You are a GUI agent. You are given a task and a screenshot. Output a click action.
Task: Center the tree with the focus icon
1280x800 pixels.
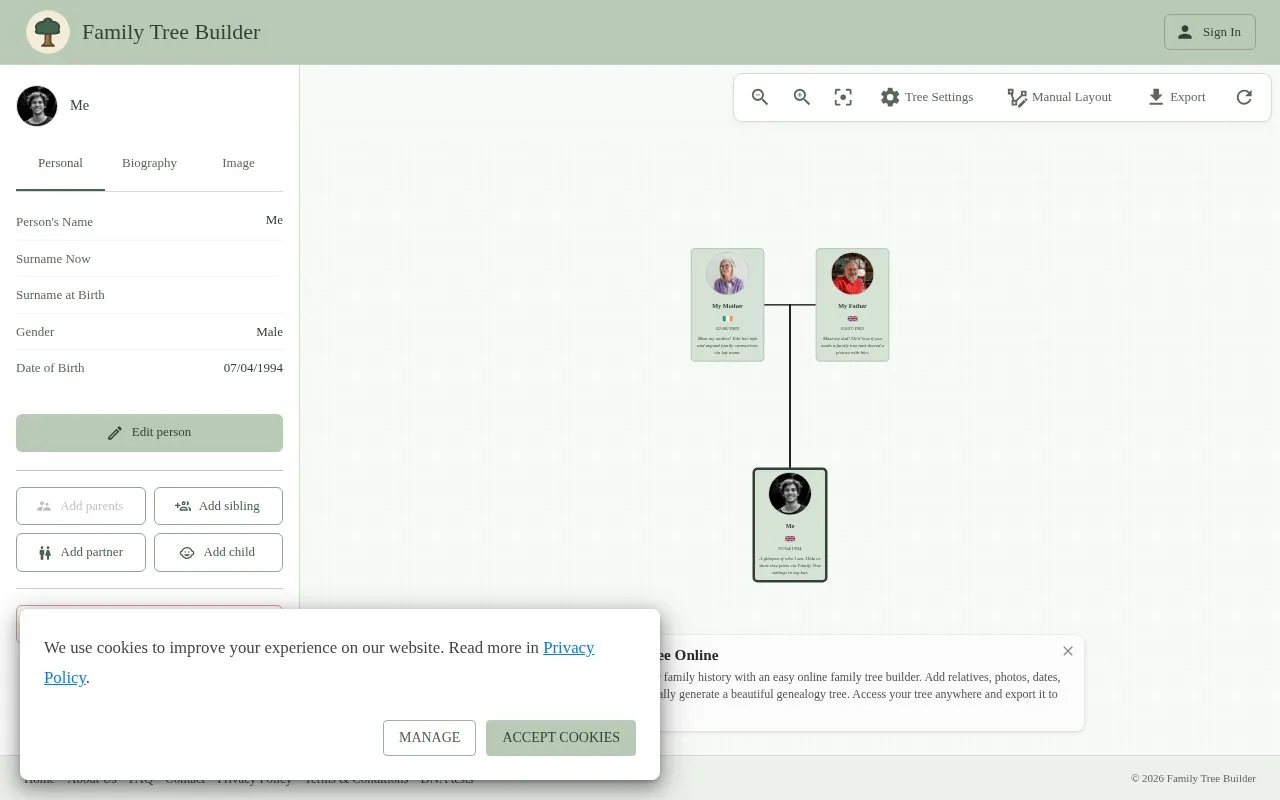point(843,97)
